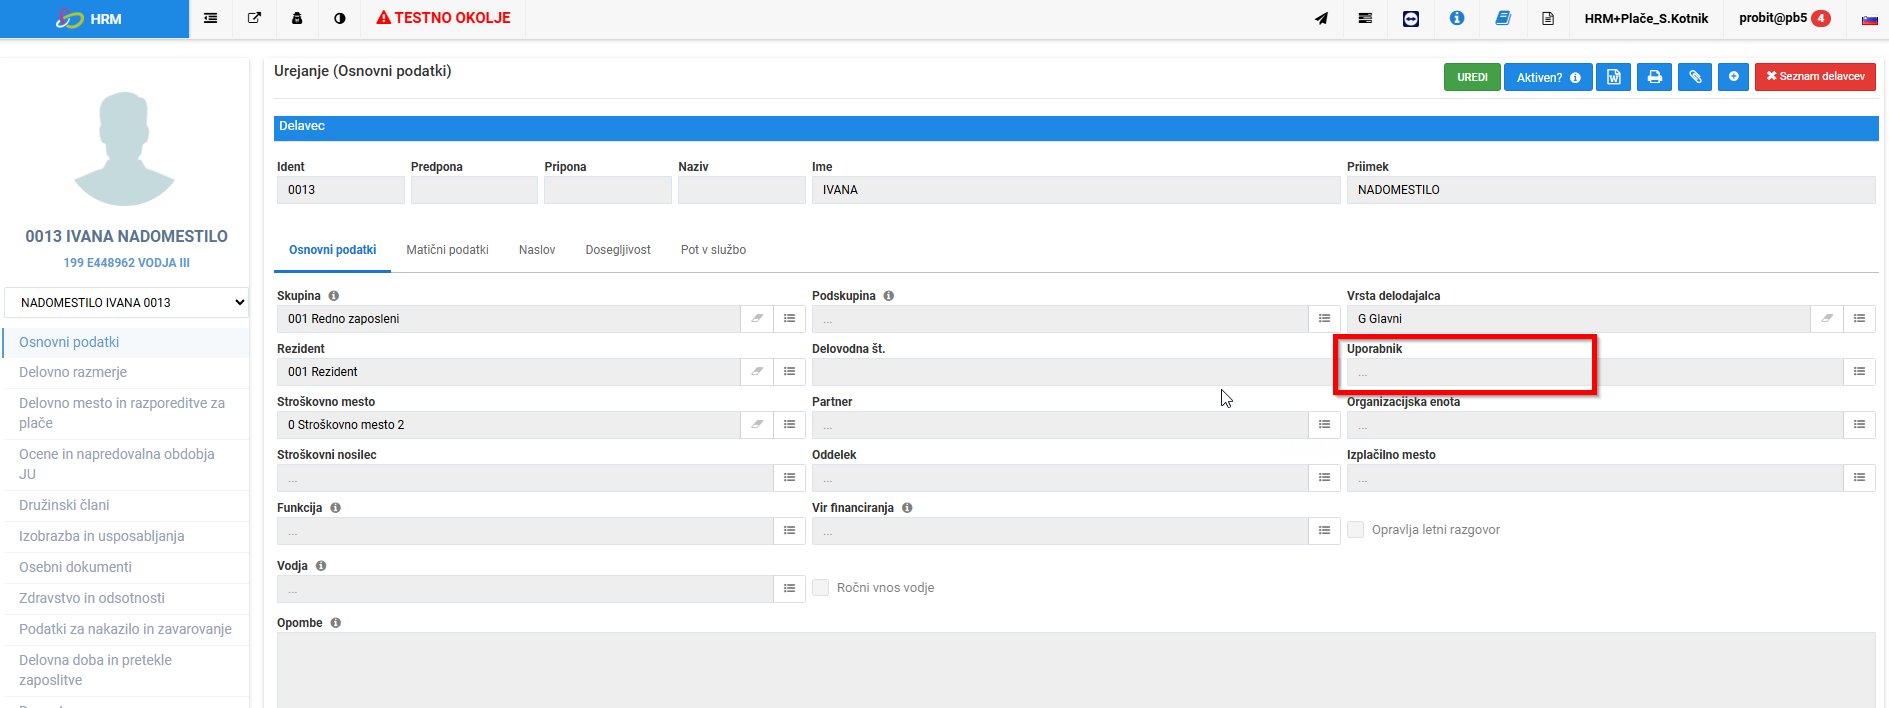
Task: Launch the TeamViewer remote support icon
Action: (x=1411, y=18)
